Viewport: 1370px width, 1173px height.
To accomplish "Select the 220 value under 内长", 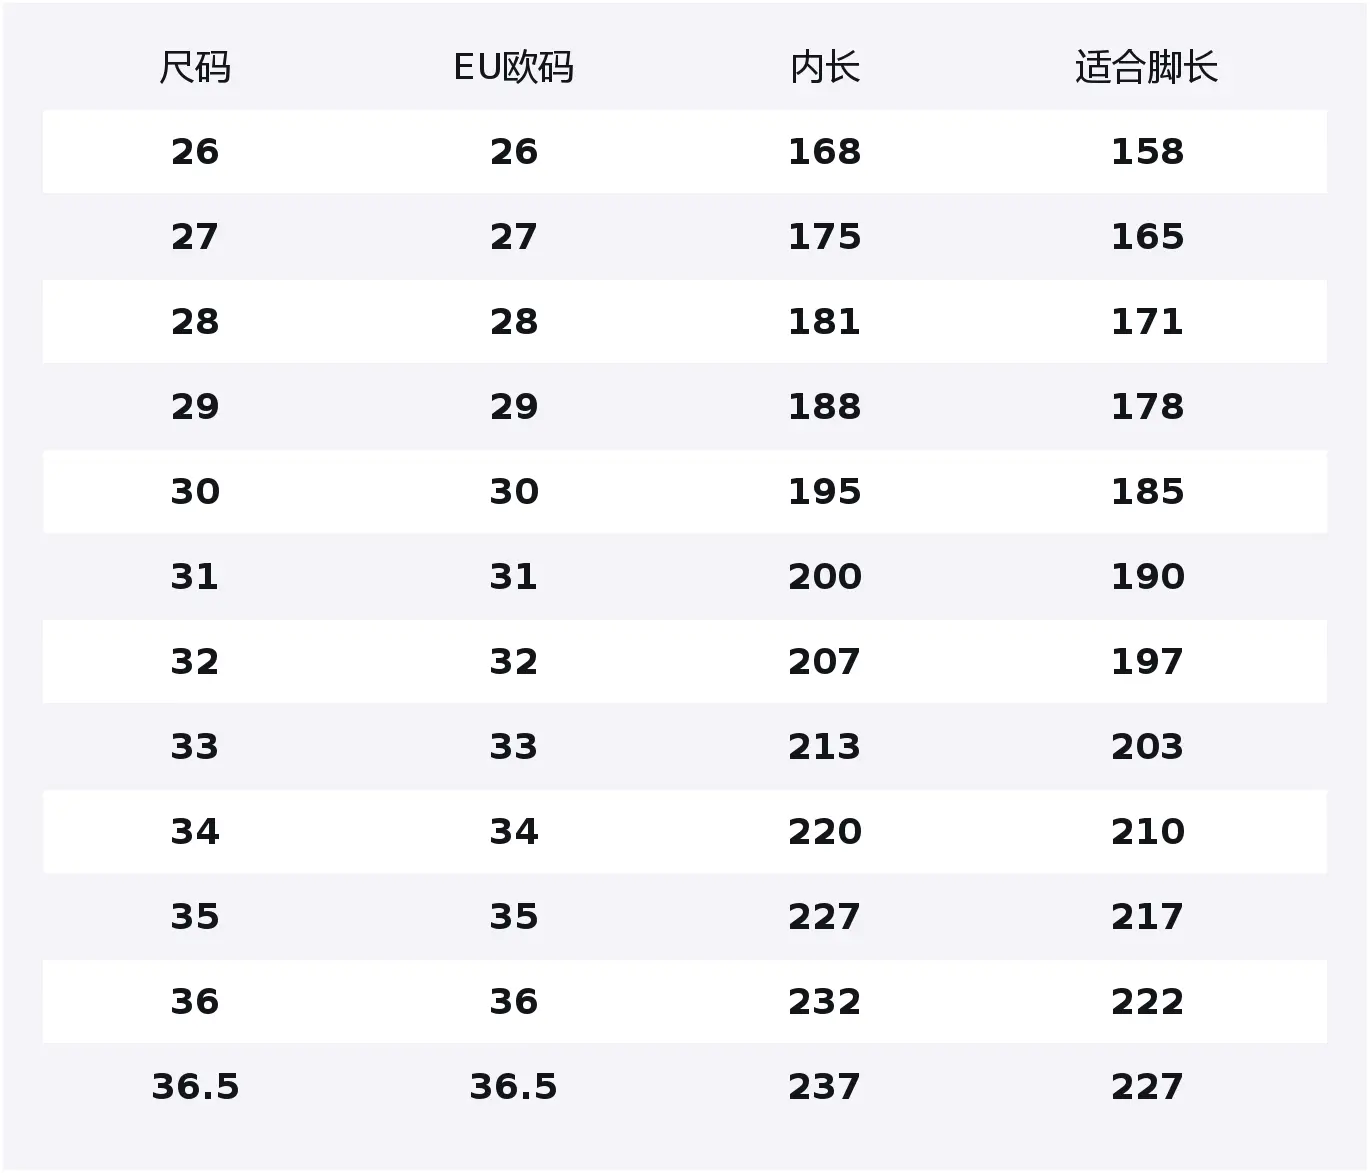I will coord(824,832).
